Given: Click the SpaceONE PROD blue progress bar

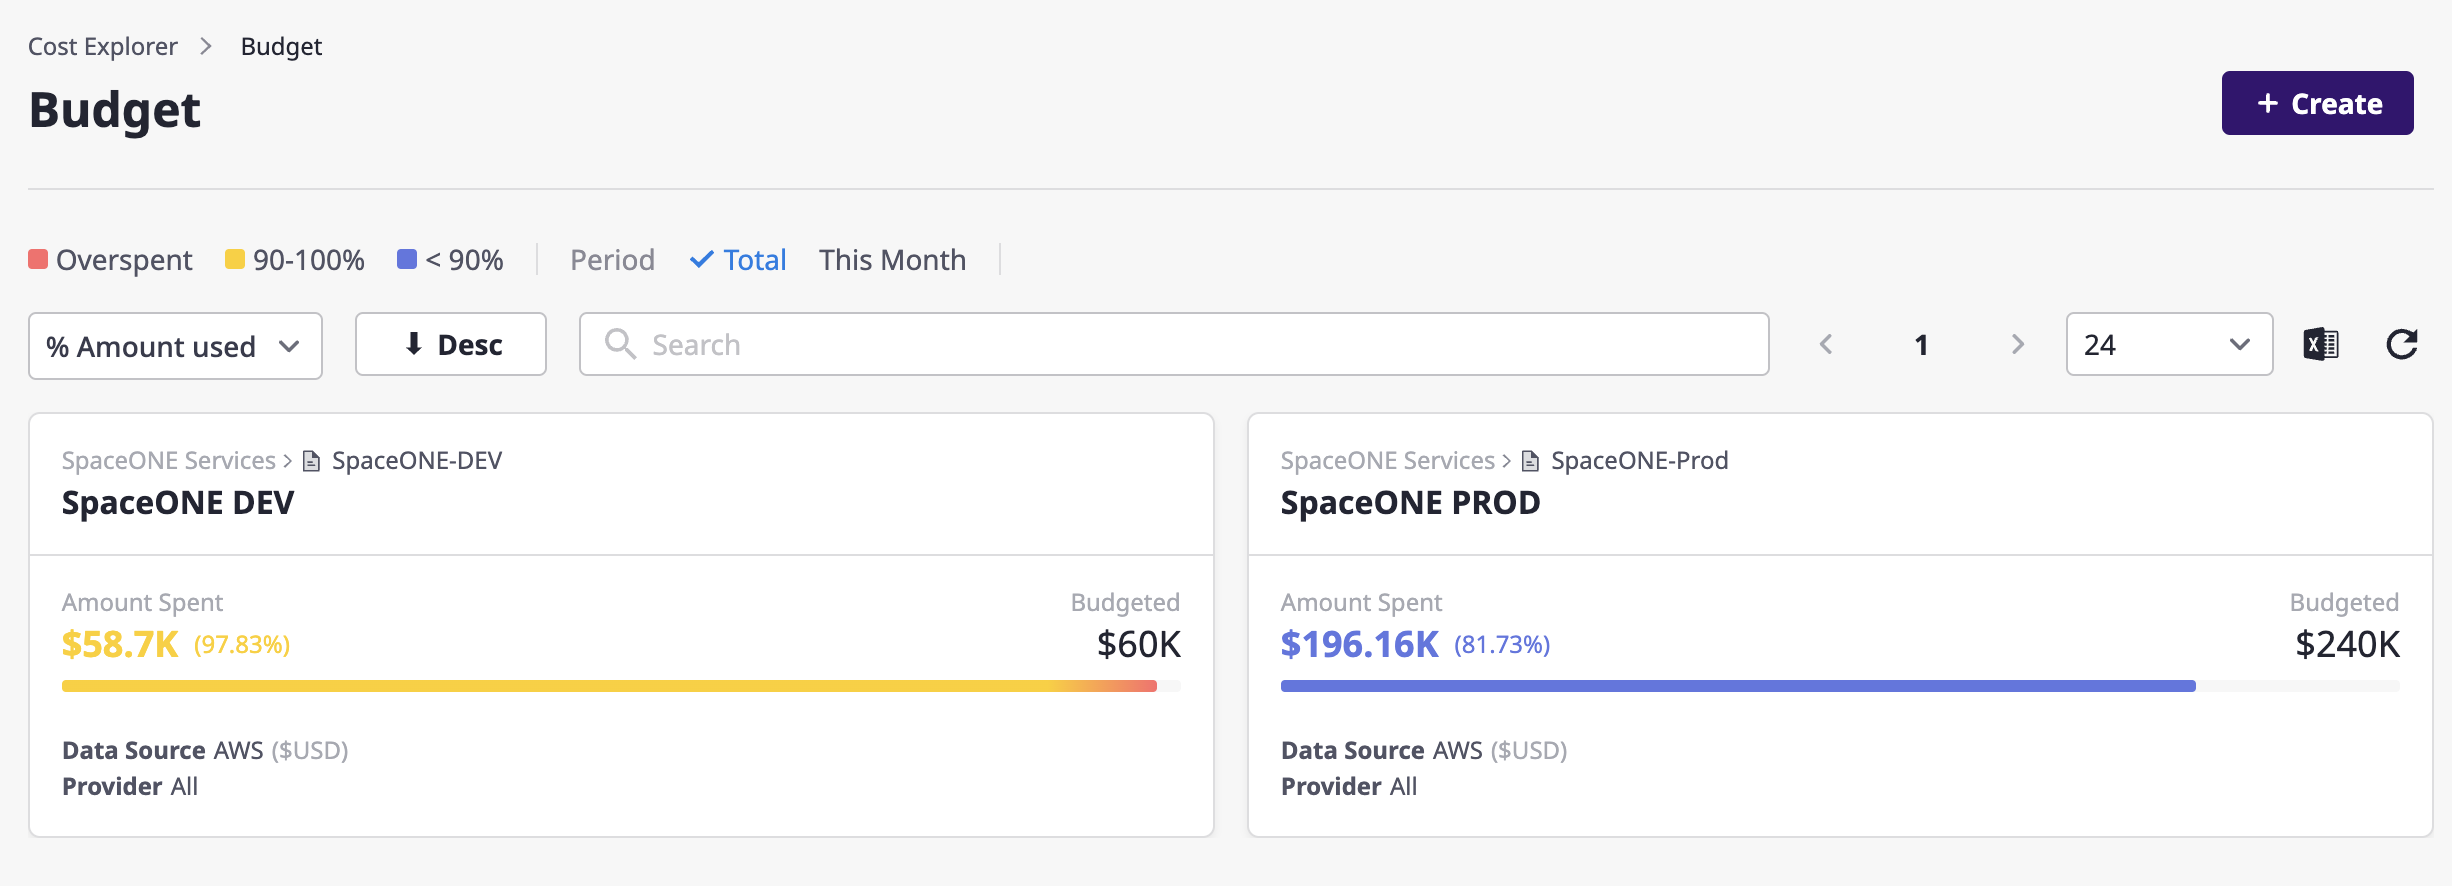Looking at the screenshot, I should click(x=1738, y=686).
